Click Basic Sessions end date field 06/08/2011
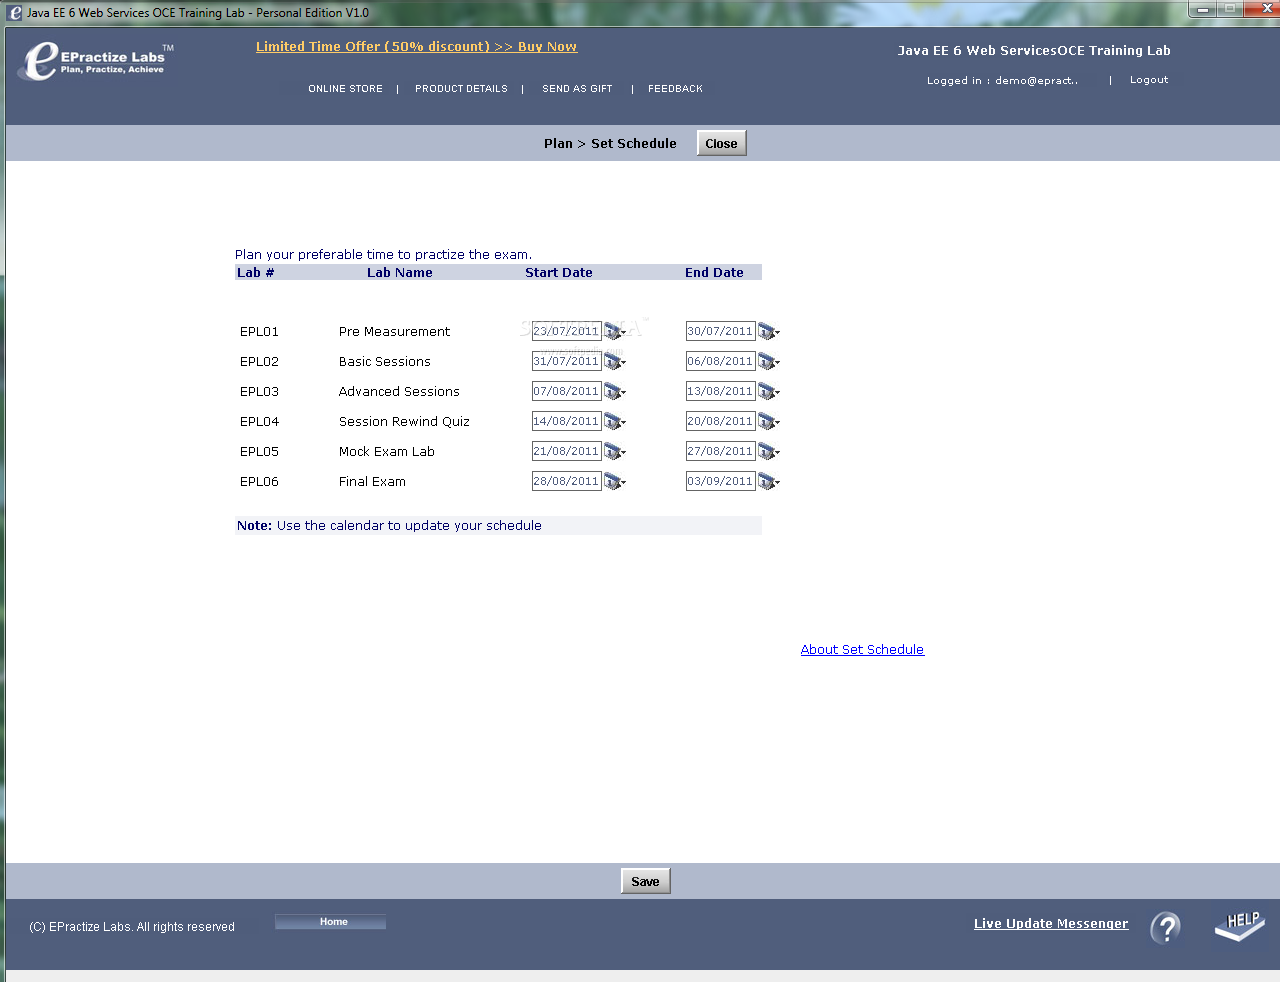1280x982 pixels. click(721, 361)
